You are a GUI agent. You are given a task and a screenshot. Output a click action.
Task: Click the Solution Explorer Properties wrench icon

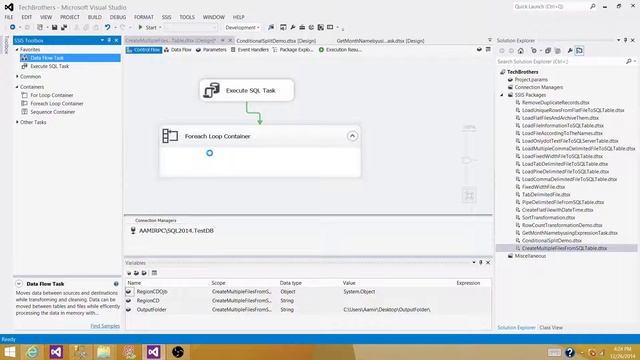click(x=570, y=51)
